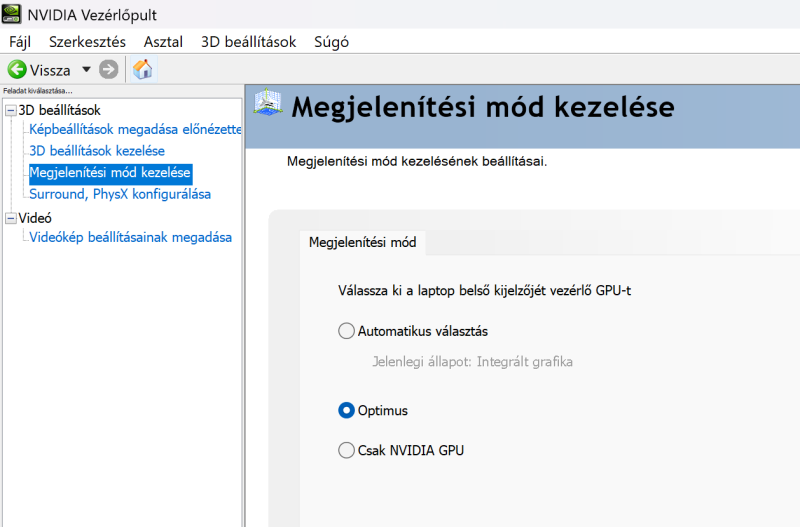Screen dimensions: 800x527
Task: Select Videókép beállításainak megadása tree item
Action: pyautogui.click(x=130, y=237)
